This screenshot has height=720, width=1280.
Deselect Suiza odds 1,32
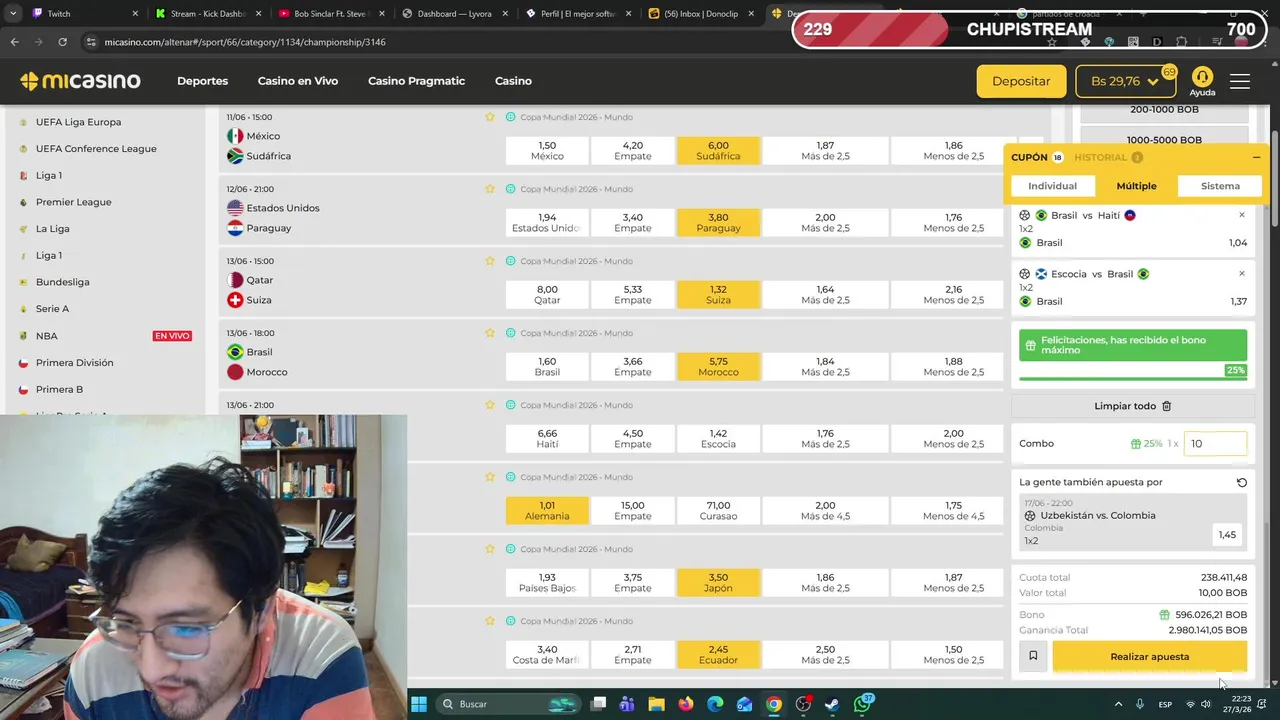[x=718, y=294]
